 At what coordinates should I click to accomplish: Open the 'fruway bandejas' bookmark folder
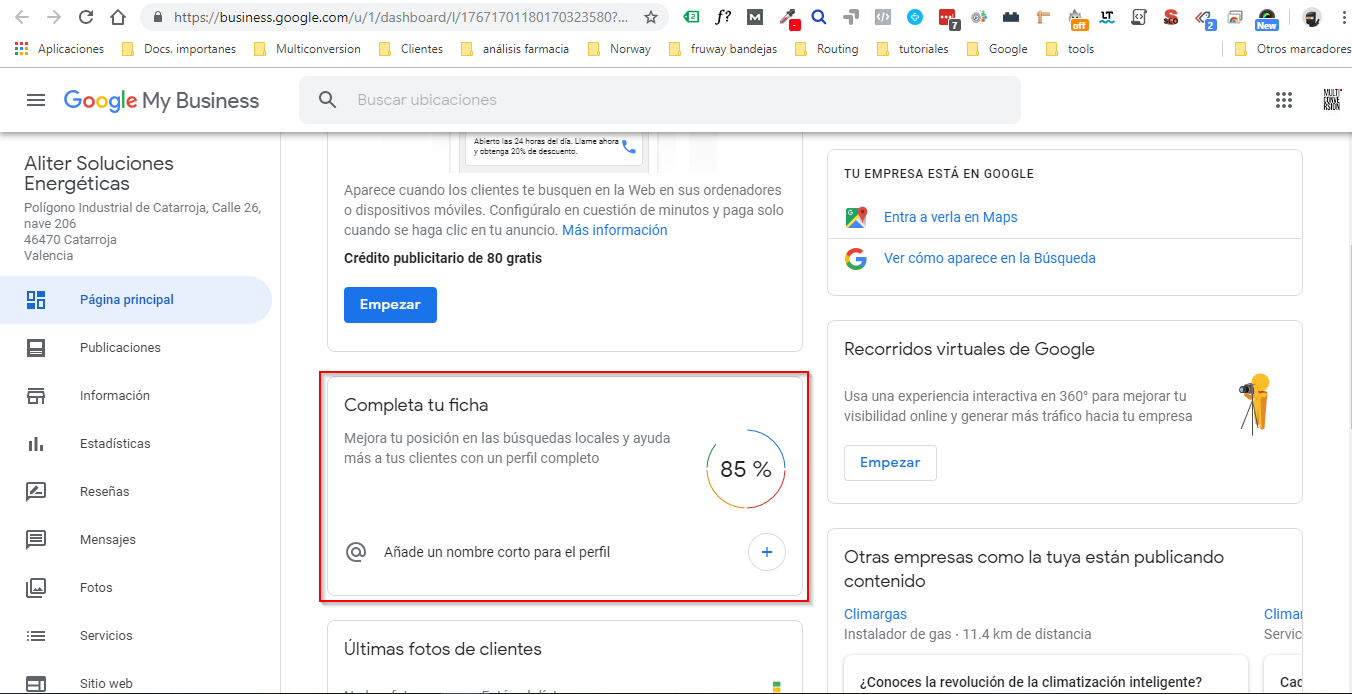[x=723, y=49]
